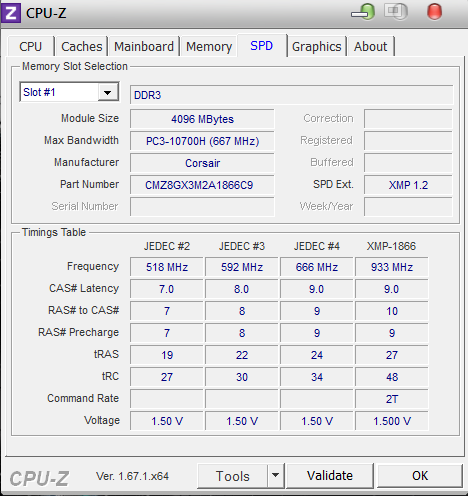Image resolution: width=468 pixels, height=503 pixels.
Task: Click the CAS# Latency 7.0 cell
Action: [x=167, y=289]
